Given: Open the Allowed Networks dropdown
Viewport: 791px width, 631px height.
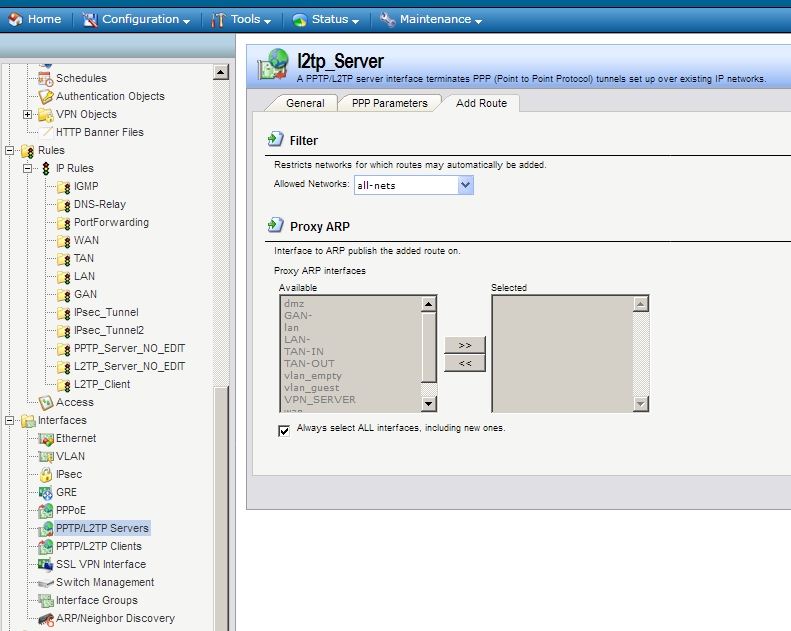Looking at the screenshot, I should click(x=465, y=185).
